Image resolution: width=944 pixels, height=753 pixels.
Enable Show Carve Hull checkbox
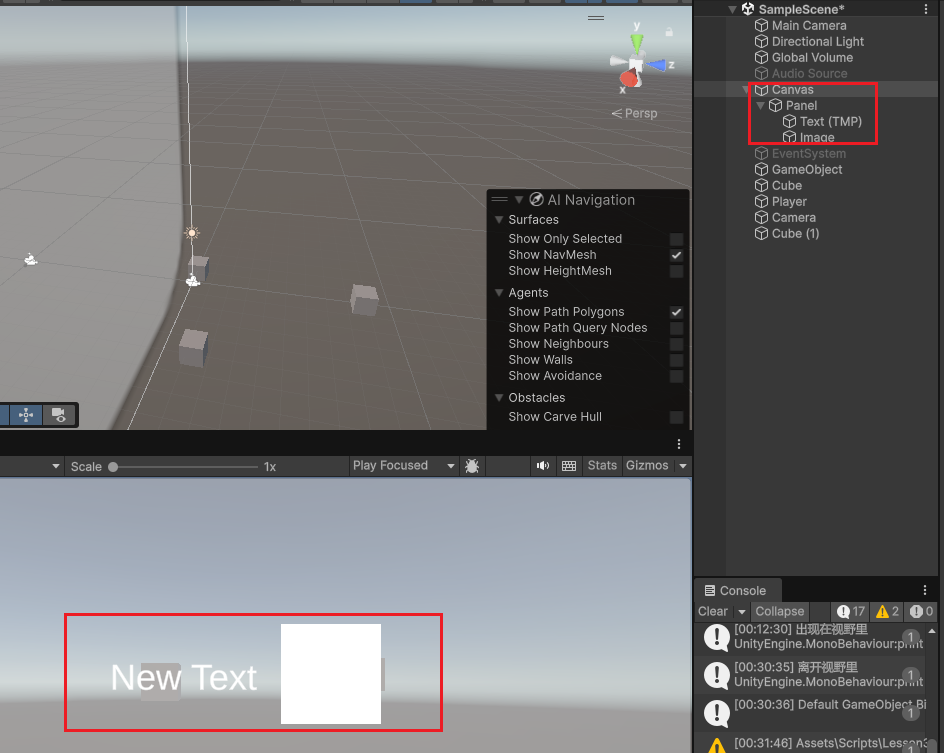pyautogui.click(x=677, y=417)
